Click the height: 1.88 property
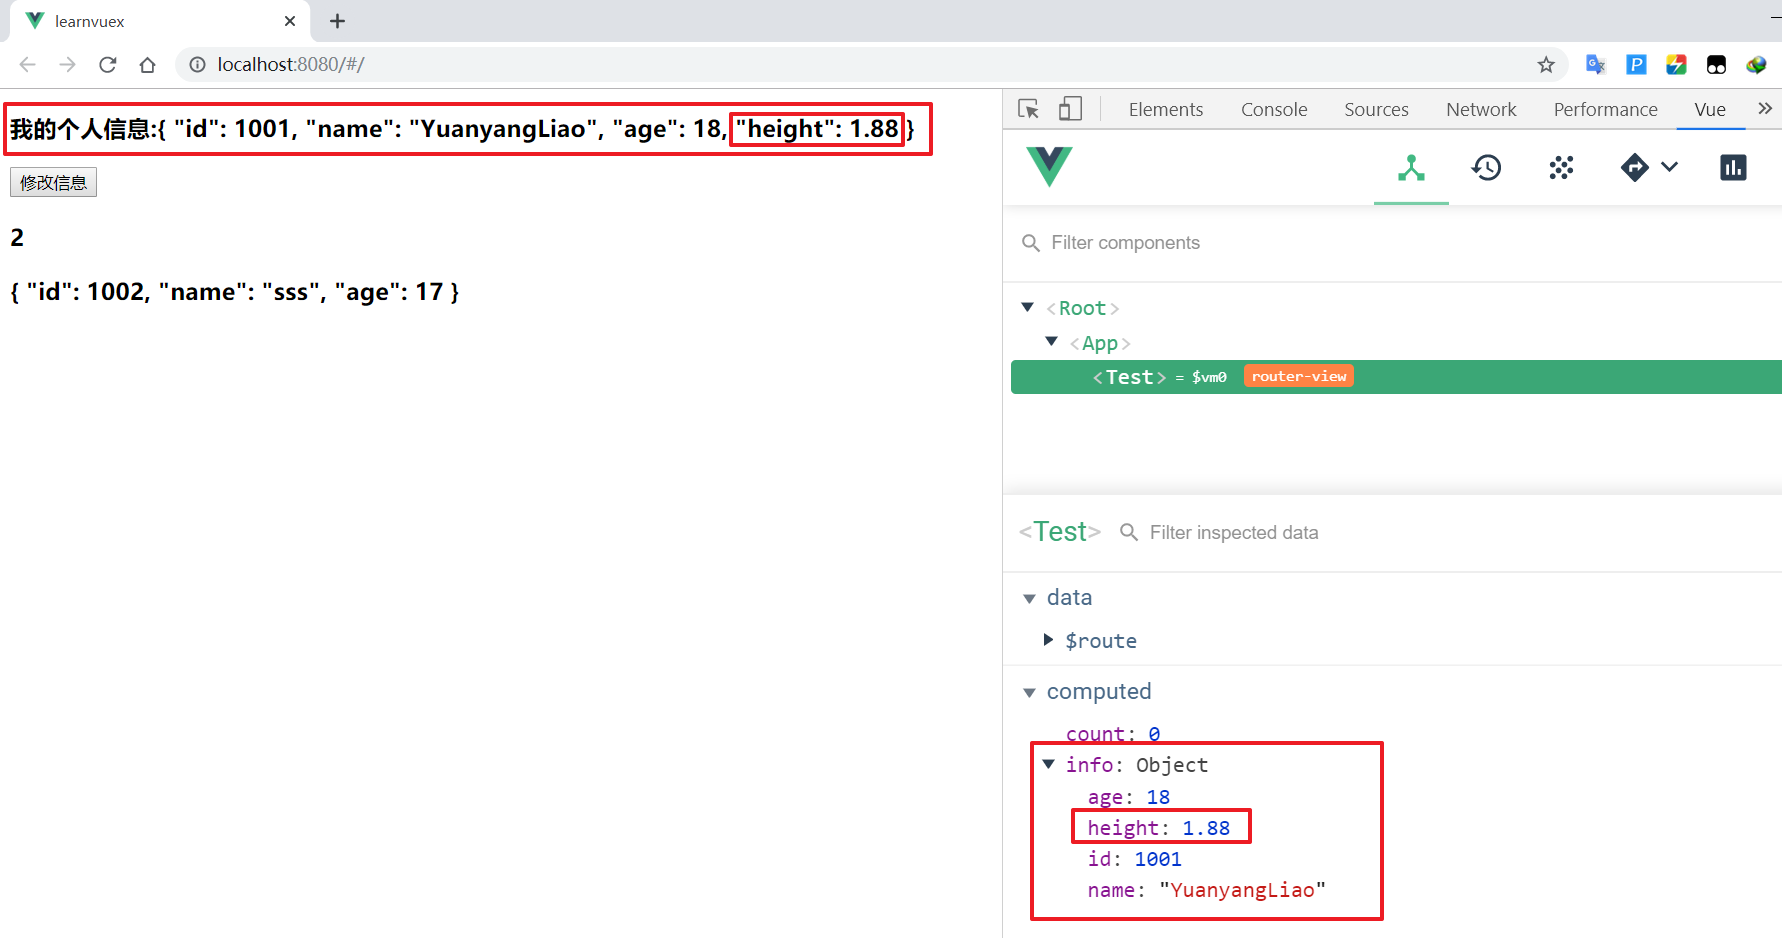The width and height of the screenshot is (1782, 938). 1158,828
